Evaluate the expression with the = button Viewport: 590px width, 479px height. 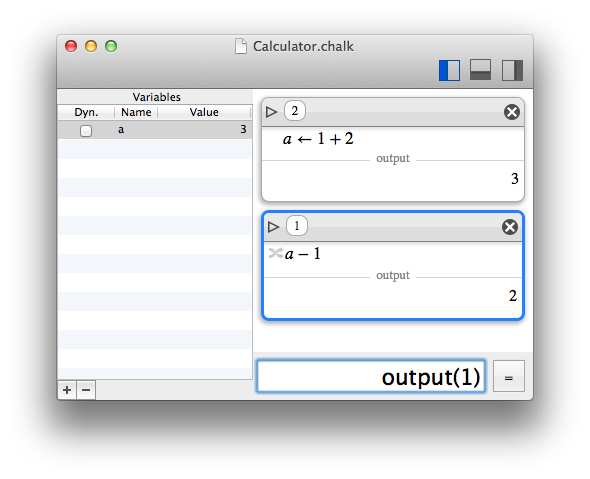point(509,376)
